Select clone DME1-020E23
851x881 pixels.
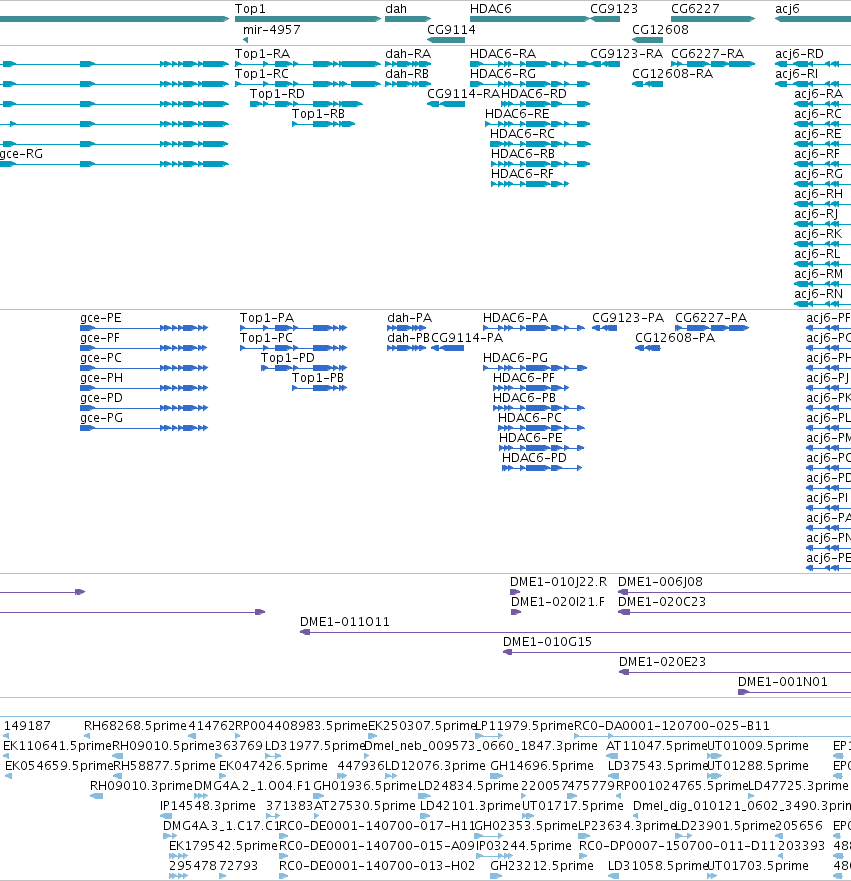(x=735, y=672)
